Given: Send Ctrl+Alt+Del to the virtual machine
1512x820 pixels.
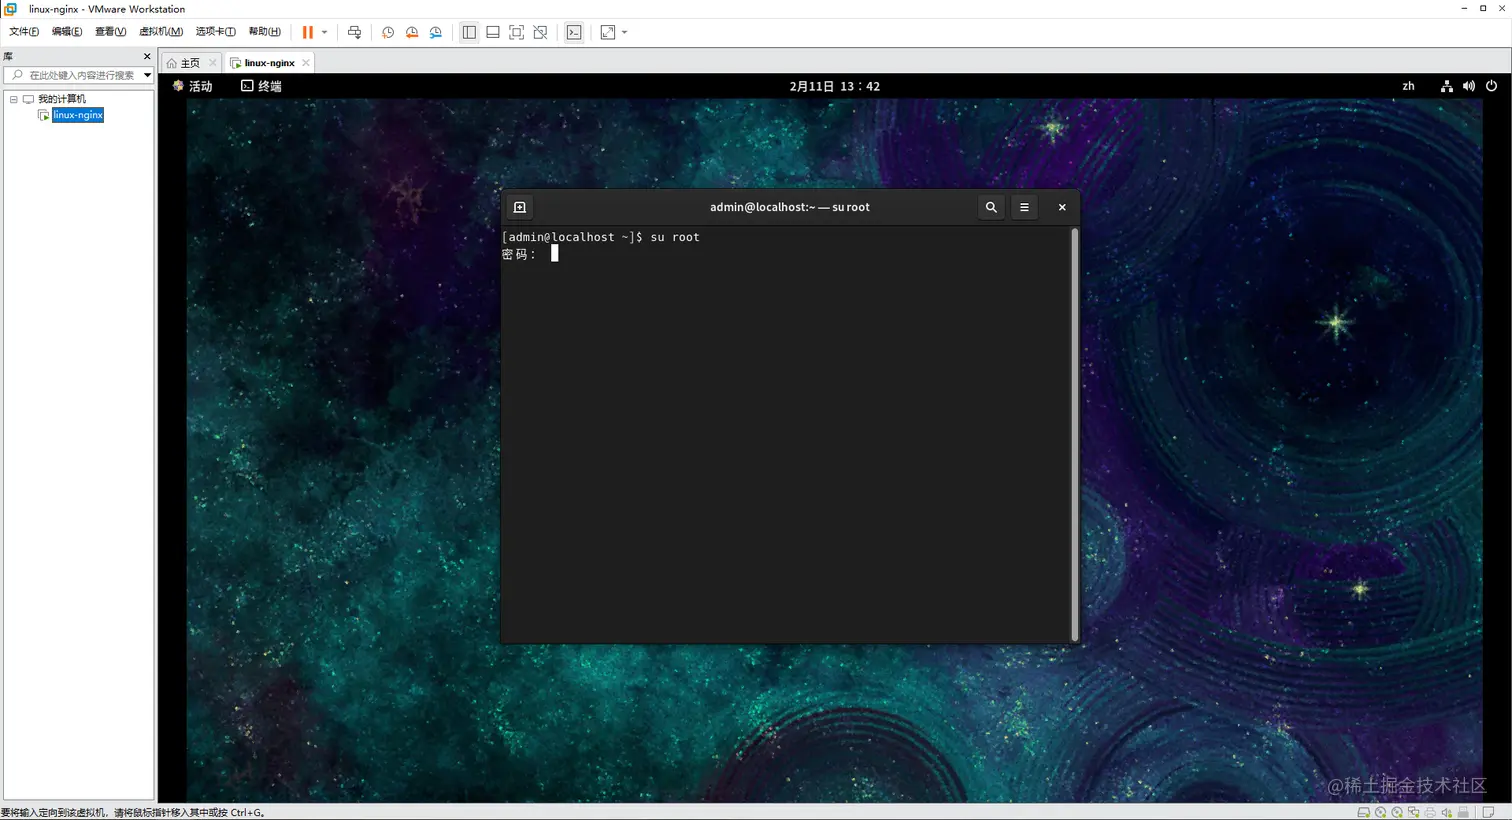Looking at the screenshot, I should click(354, 32).
